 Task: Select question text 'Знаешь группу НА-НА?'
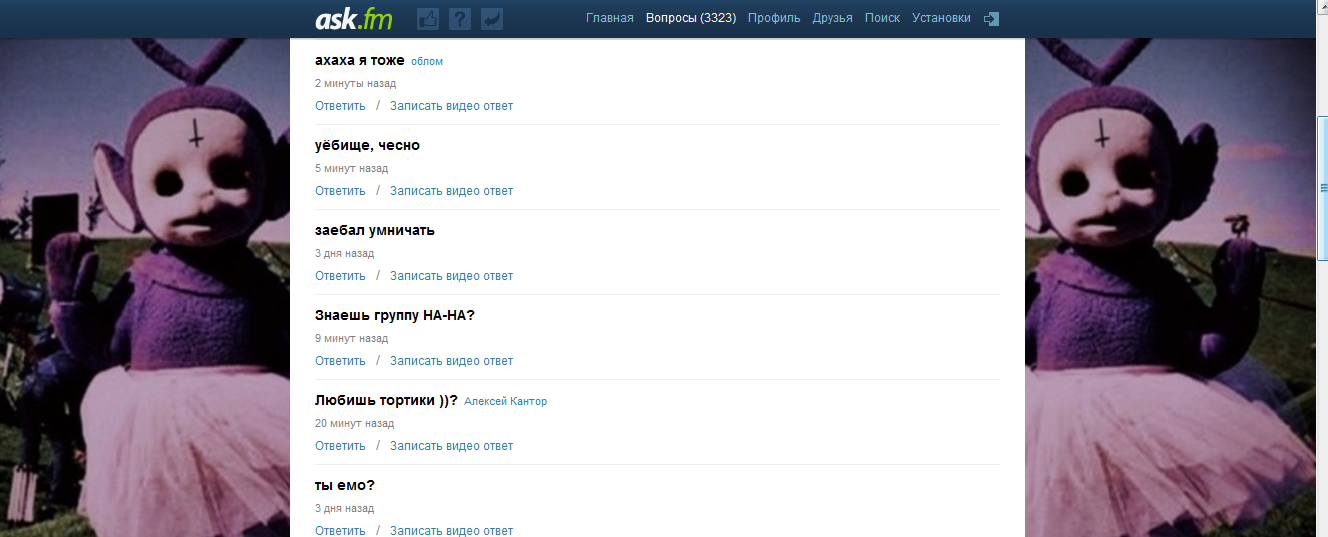tap(395, 315)
